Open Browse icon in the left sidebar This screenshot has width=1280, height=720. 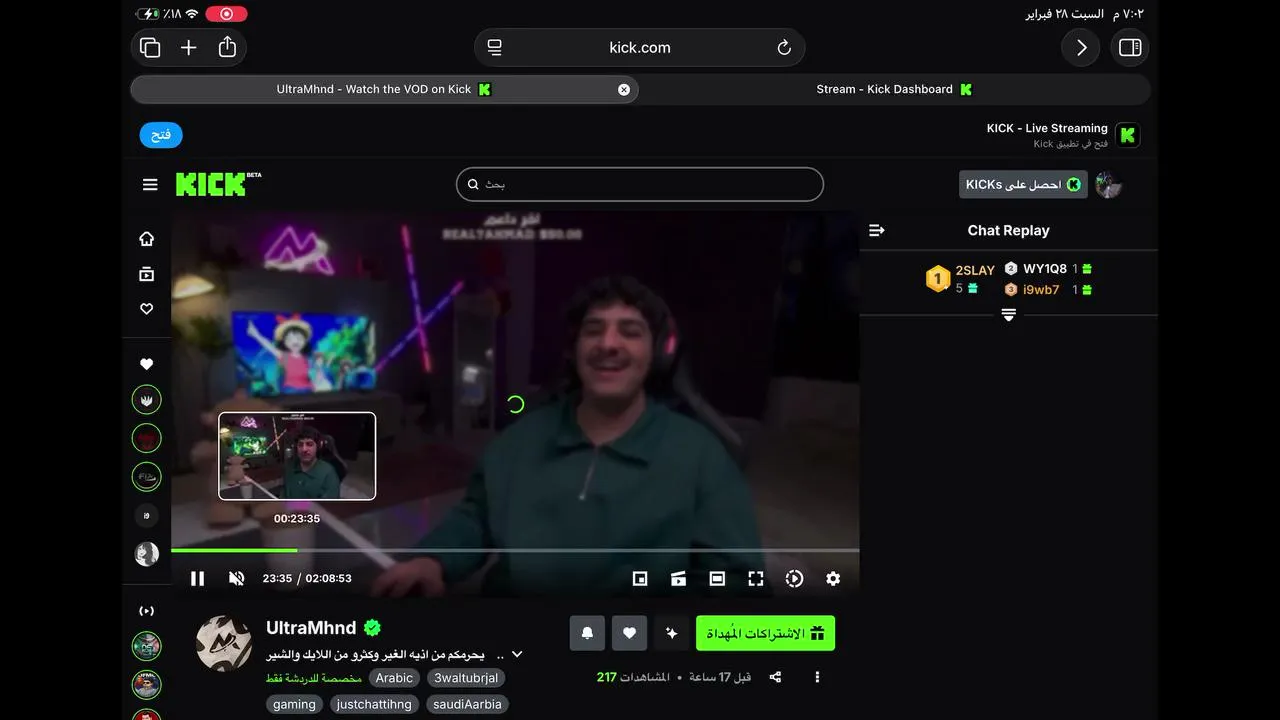click(x=147, y=274)
